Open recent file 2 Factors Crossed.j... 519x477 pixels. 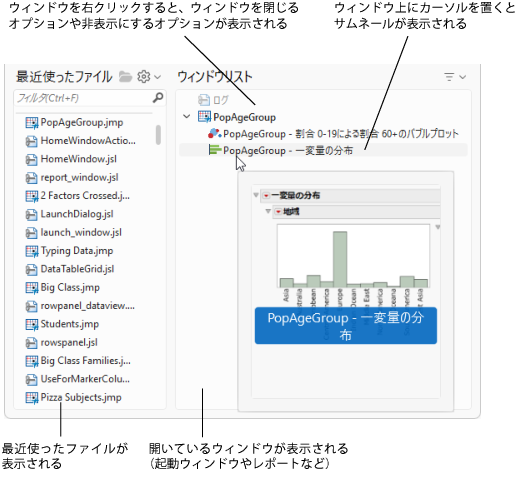85,196
